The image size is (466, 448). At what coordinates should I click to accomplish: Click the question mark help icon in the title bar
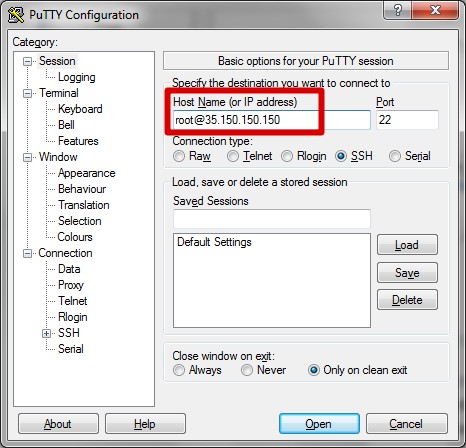click(x=397, y=10)
